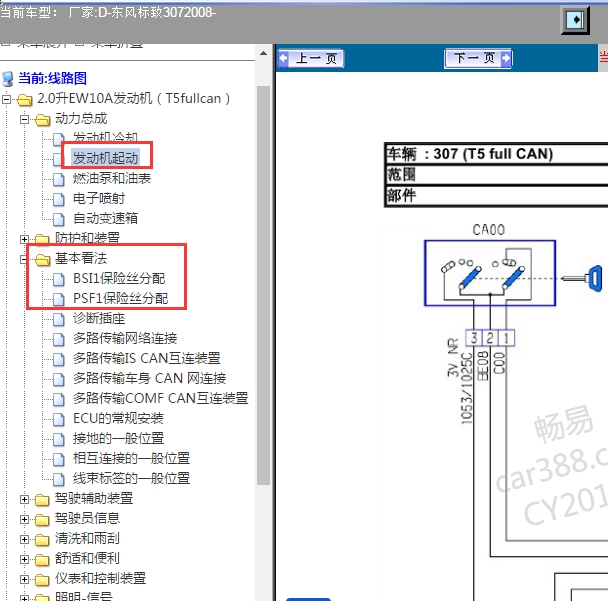Go to previous page with 上一页 button
Viewport: 608px width, 601px height.
(310, 59)
